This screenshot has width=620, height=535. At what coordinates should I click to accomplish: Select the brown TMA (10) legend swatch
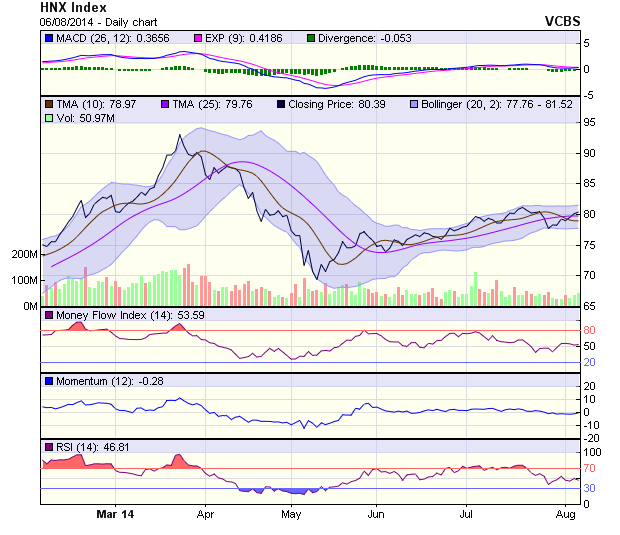(48, 104)
